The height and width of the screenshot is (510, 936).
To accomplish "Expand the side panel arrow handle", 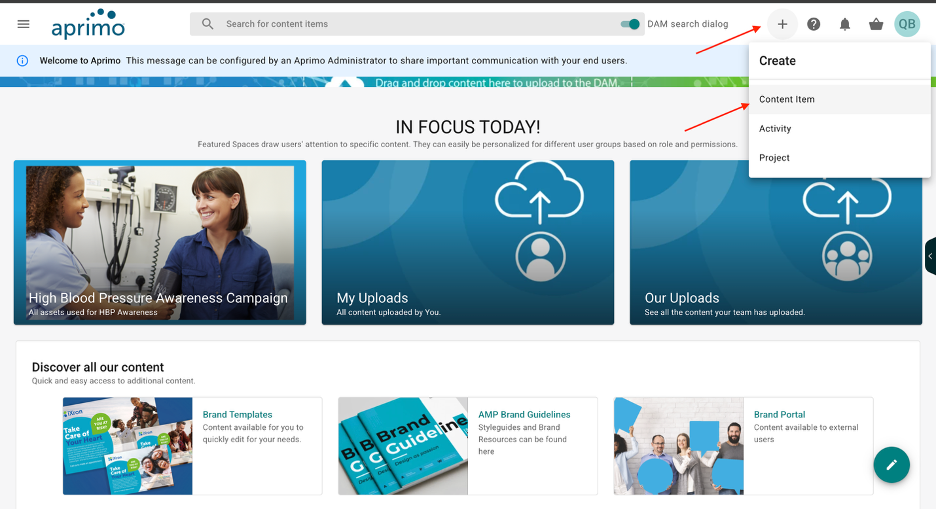I will pos(930,256).
